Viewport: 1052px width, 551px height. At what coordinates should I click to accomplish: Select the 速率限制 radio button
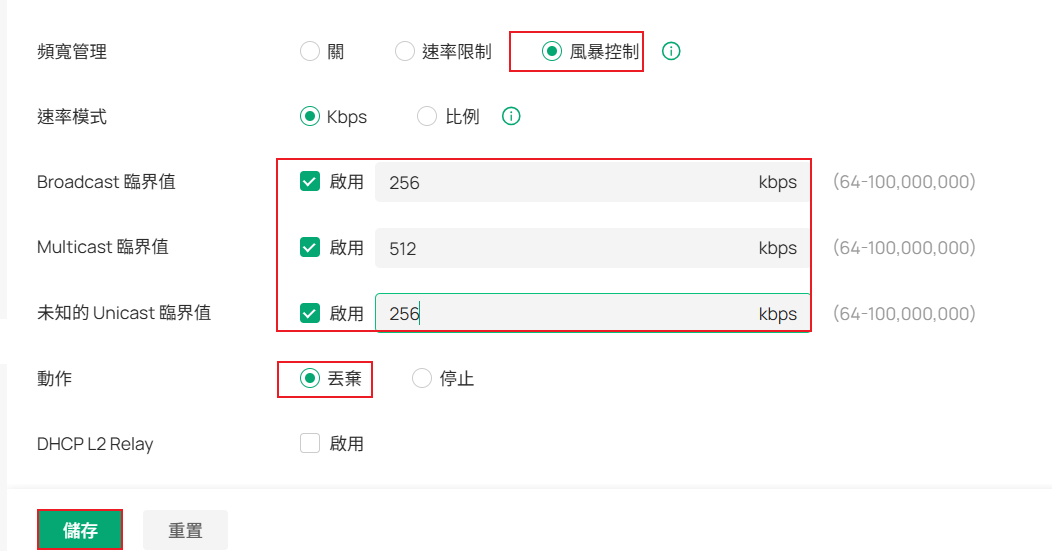pyautogui.click(x=405, y=51)
